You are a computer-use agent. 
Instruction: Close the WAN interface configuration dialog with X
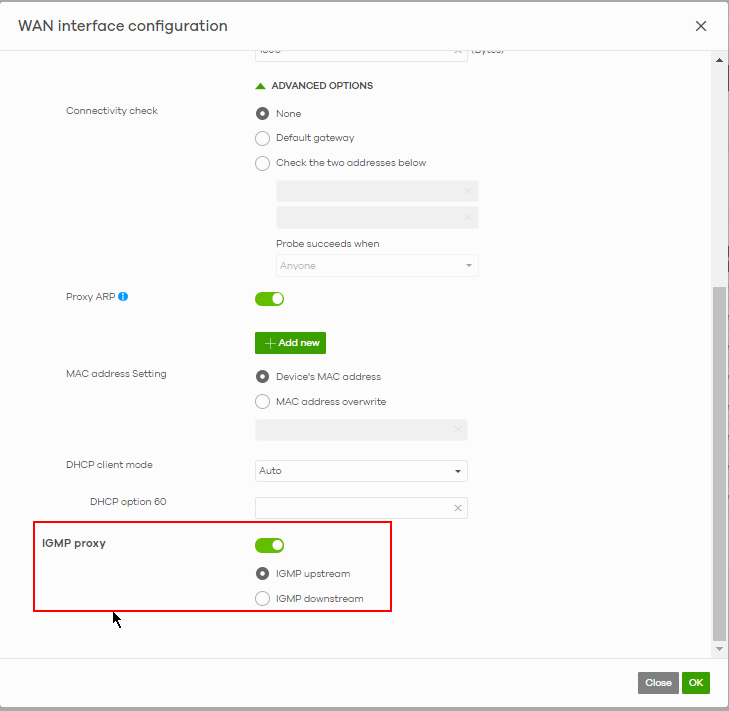701,26
